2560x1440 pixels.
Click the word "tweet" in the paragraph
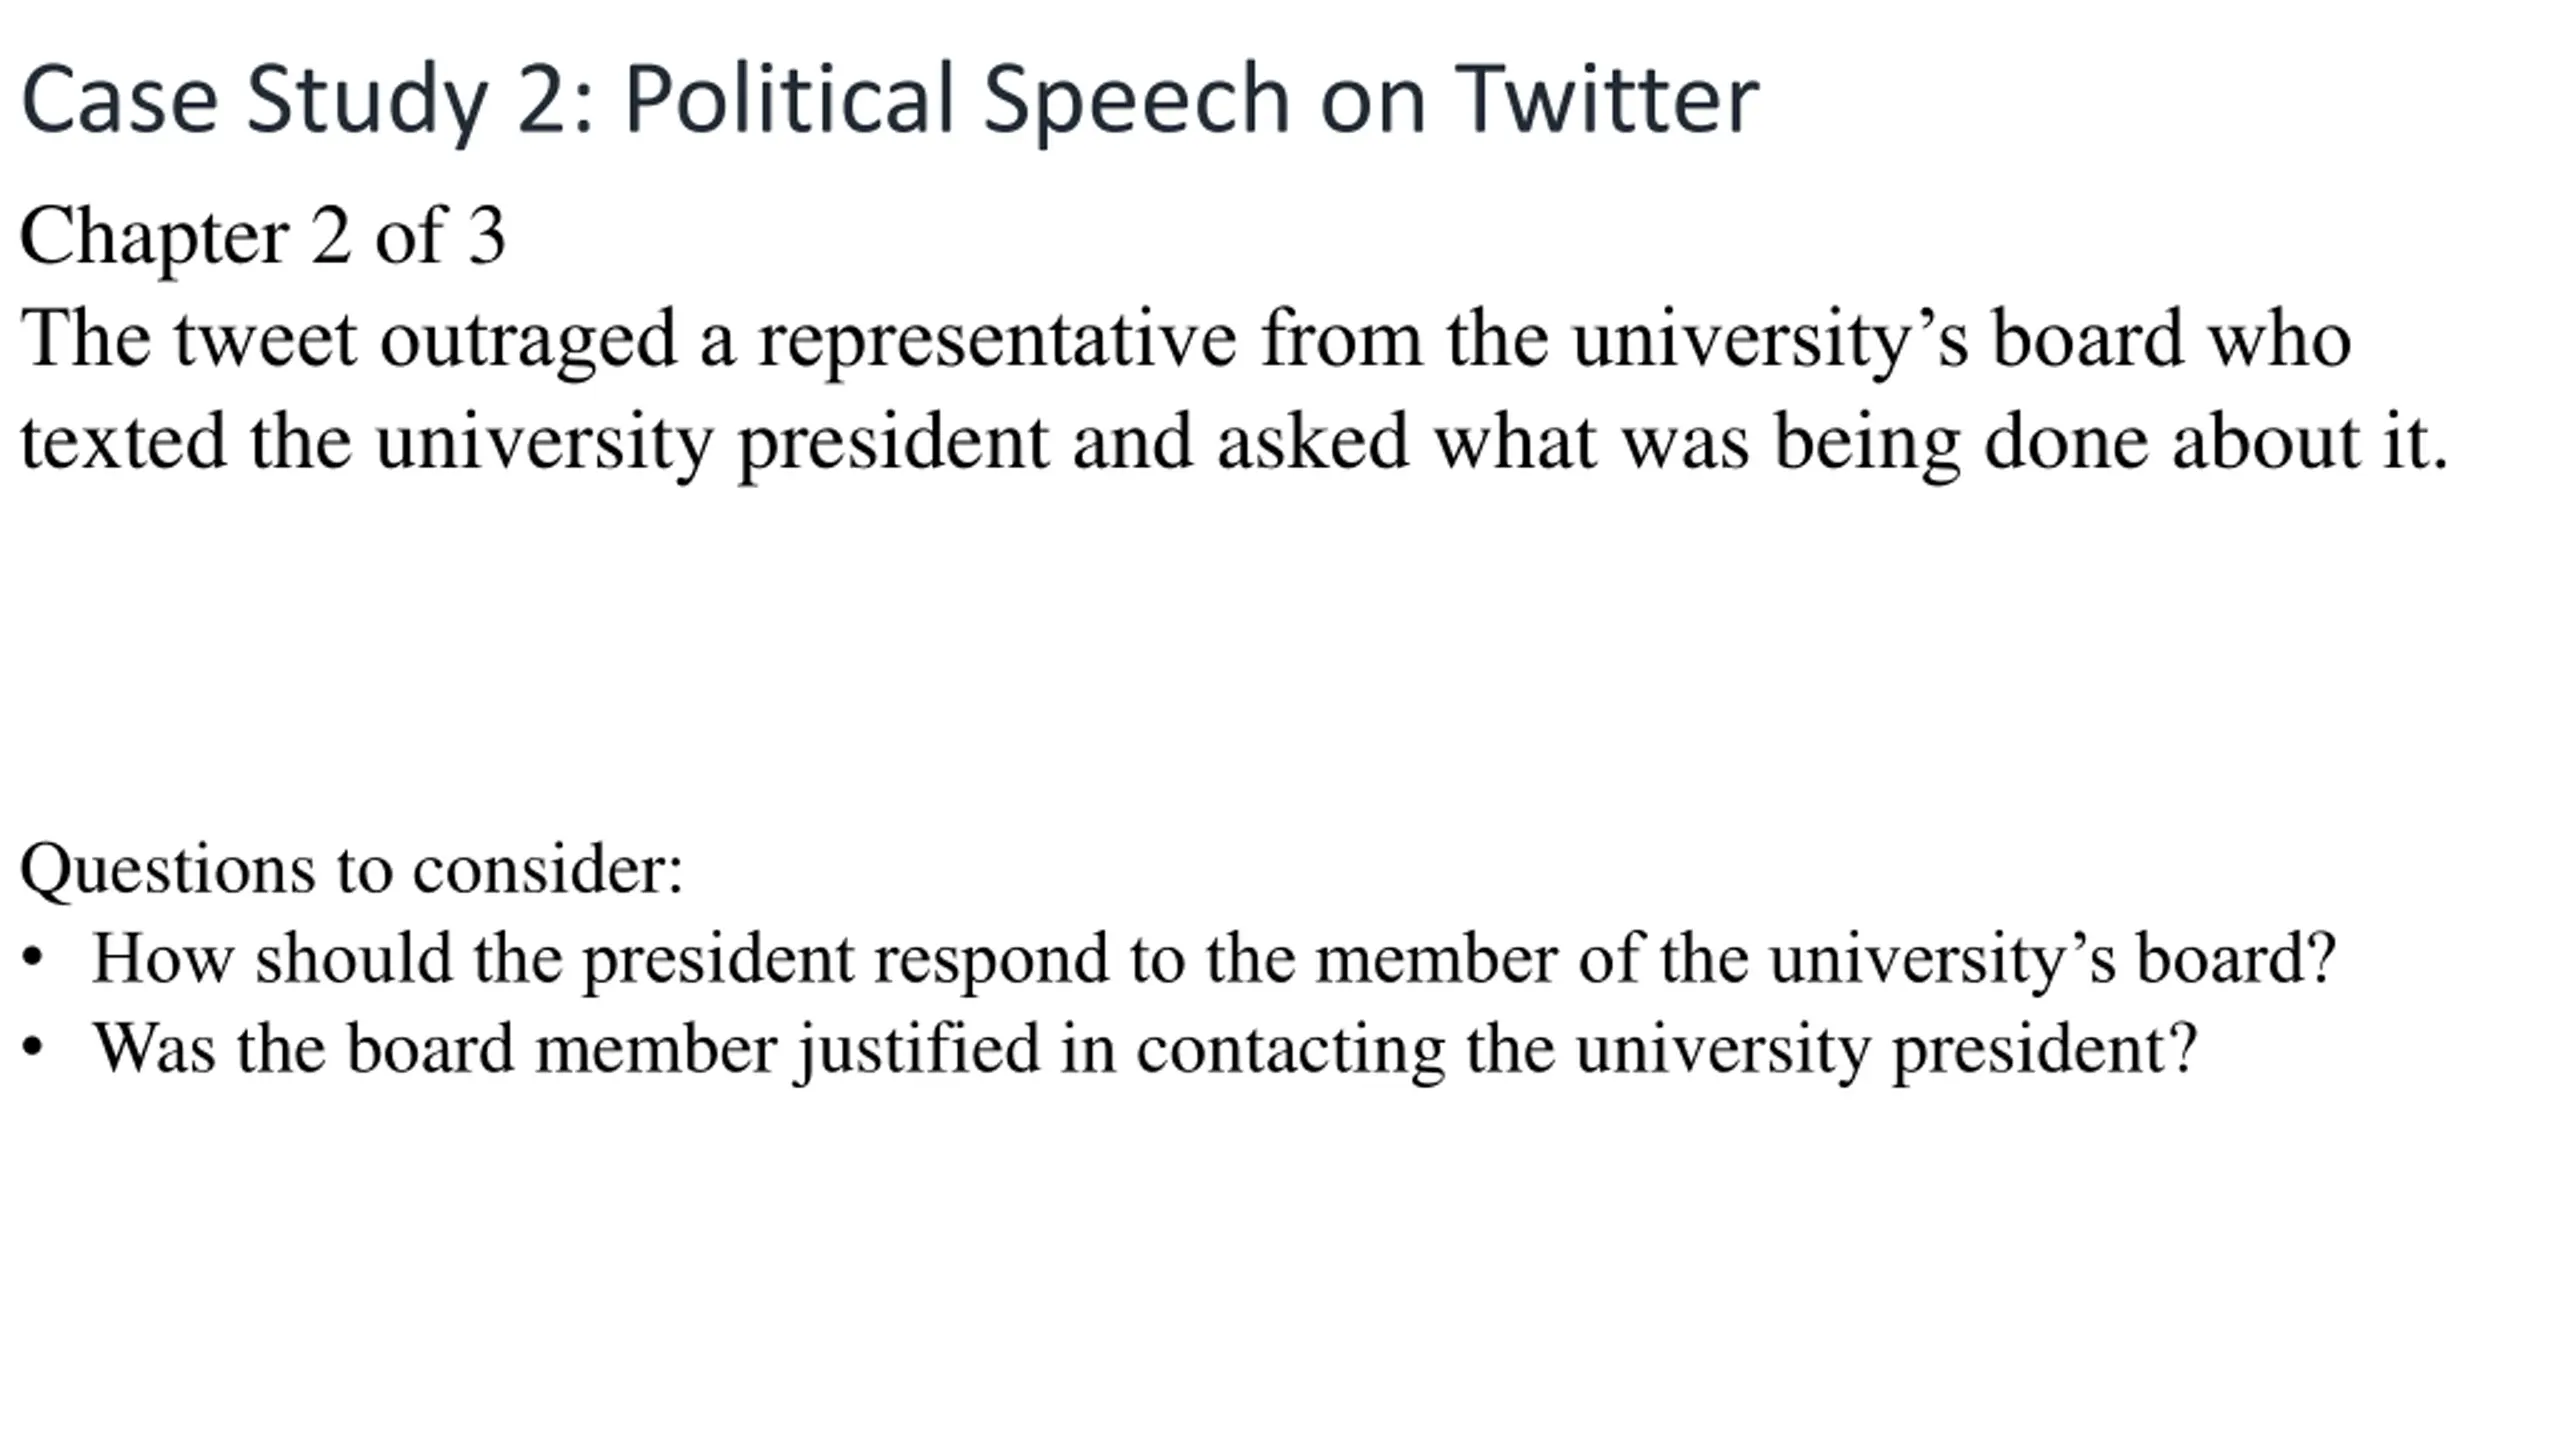tap(265, 340)
